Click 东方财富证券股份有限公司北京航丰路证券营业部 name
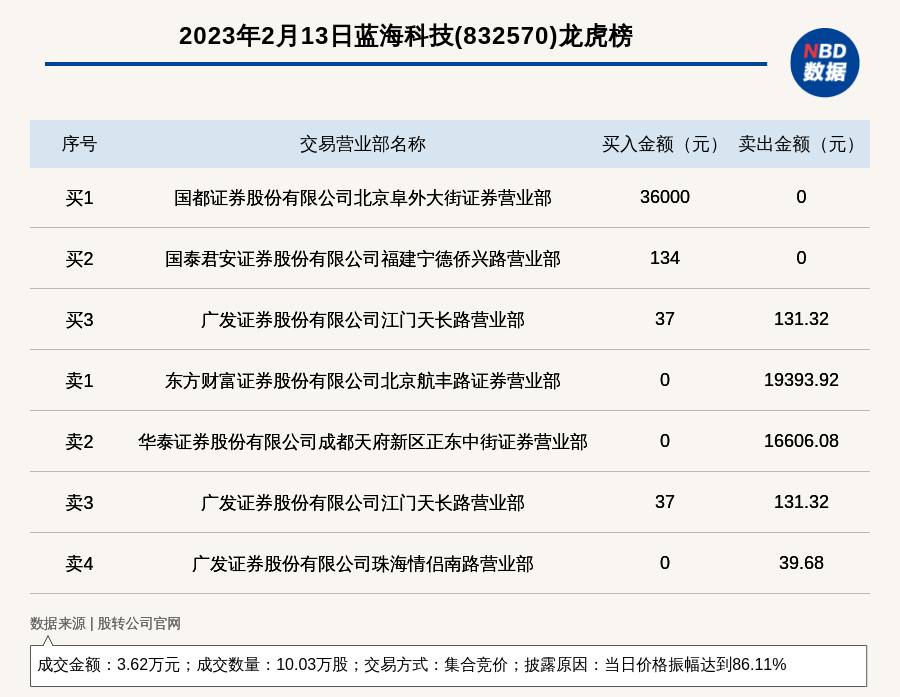Screen dimensions: 900x697 363,381
